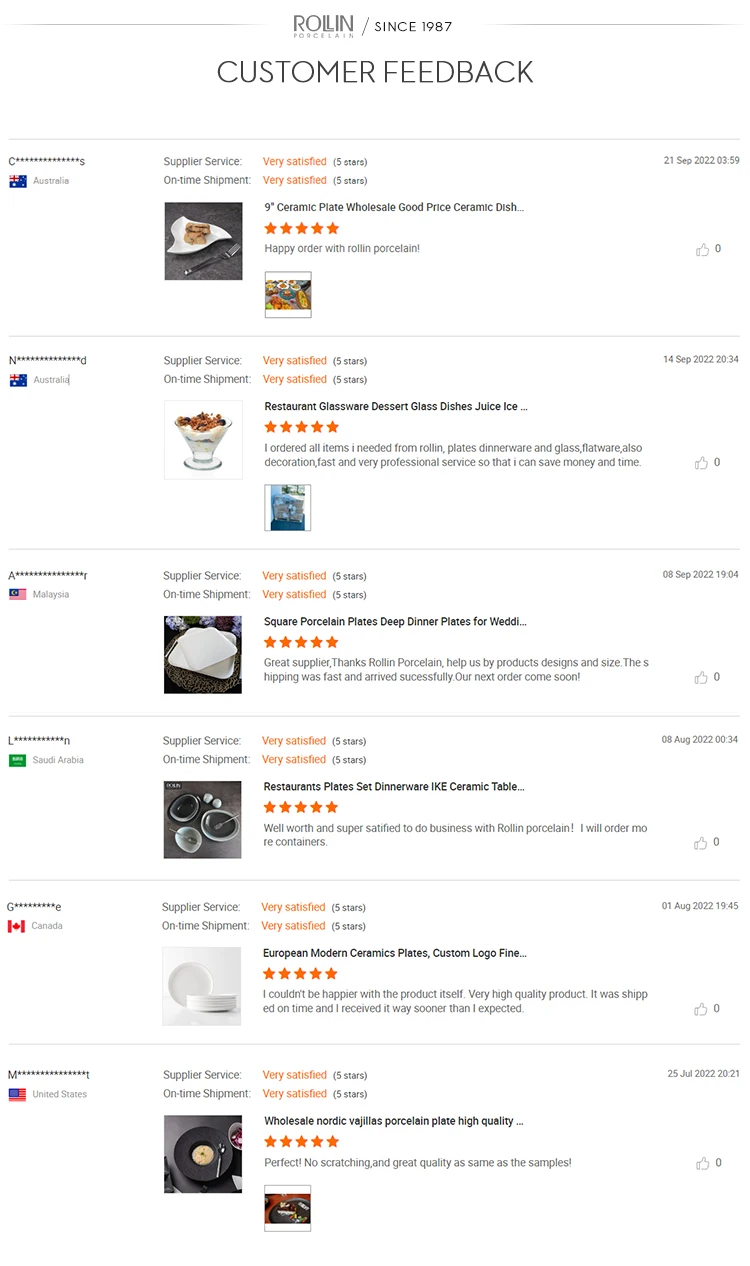The width and height of the screenshot is (750, 1266).
Task: Like the review from Australia customer C***s
Action: [x=702, y=250]
